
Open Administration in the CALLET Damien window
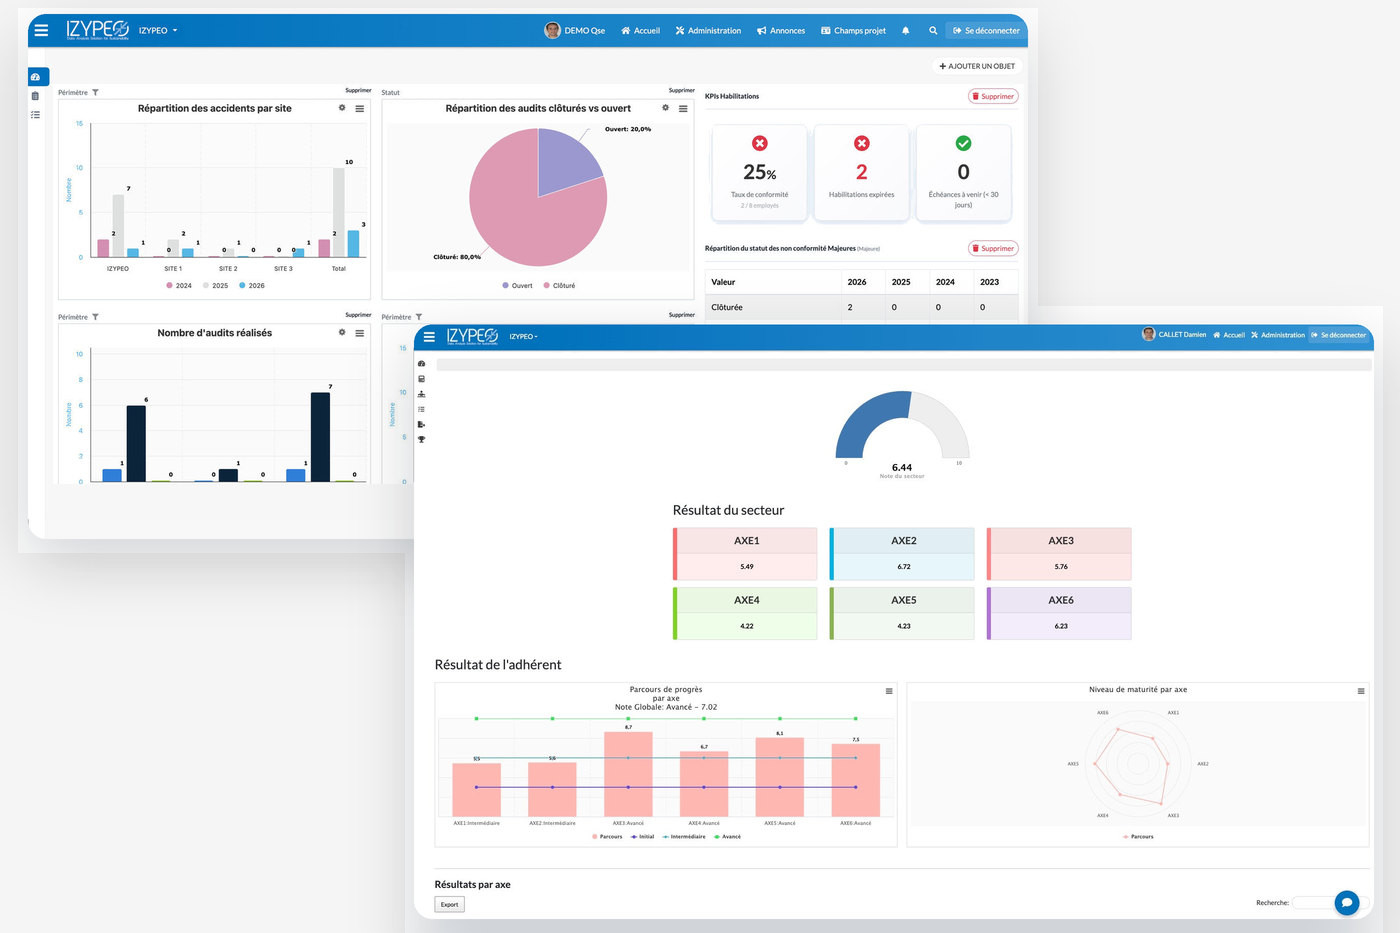tap(1278, 335)
